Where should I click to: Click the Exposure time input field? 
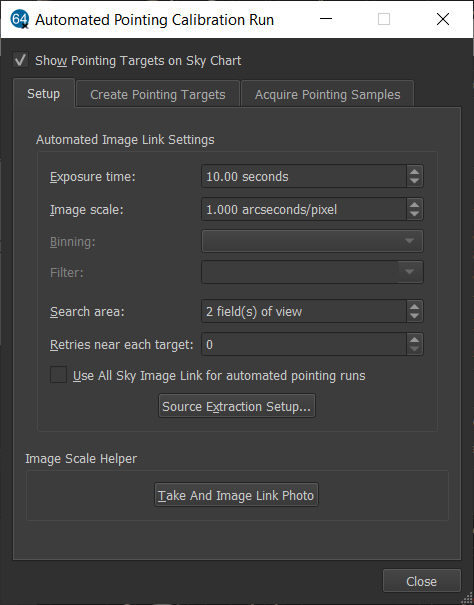click(x=304, y=177)
